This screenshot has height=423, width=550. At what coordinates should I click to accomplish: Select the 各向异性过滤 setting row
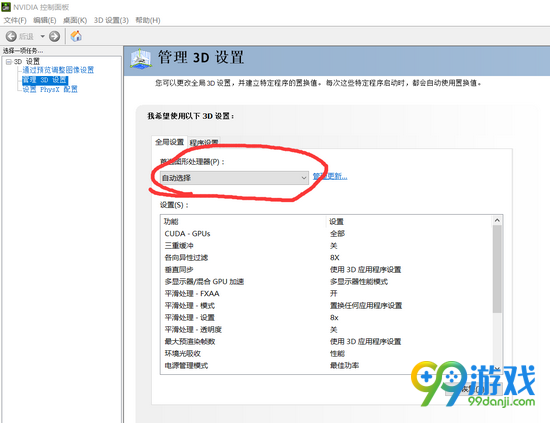coord(326,257)
